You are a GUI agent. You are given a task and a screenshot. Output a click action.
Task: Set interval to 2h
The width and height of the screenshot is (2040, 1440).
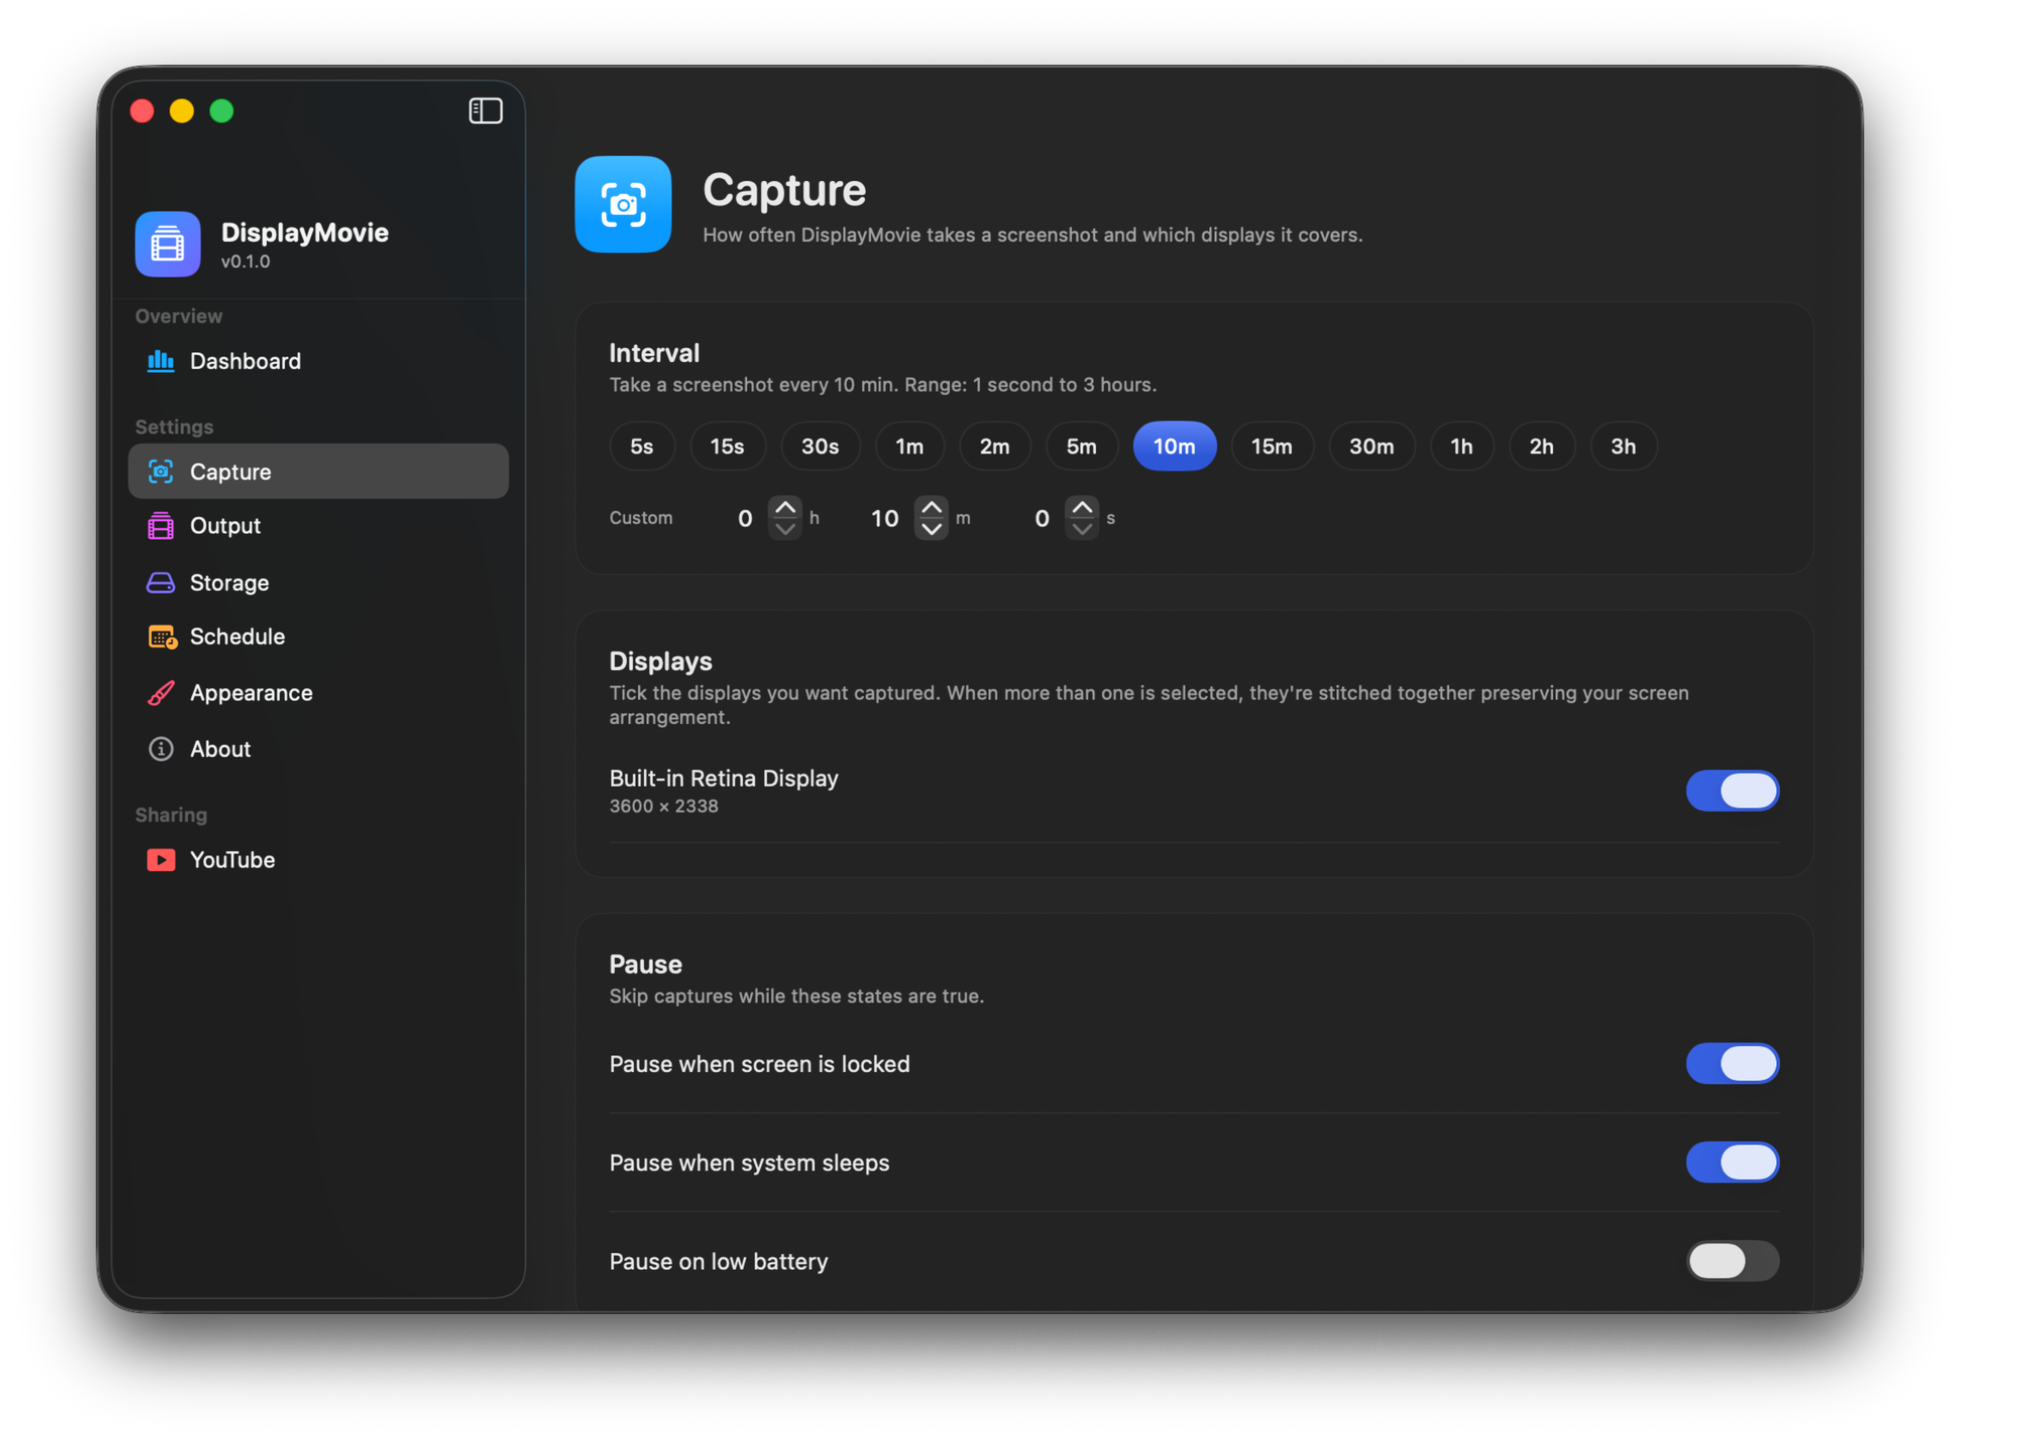click(x=1542, y=446)
